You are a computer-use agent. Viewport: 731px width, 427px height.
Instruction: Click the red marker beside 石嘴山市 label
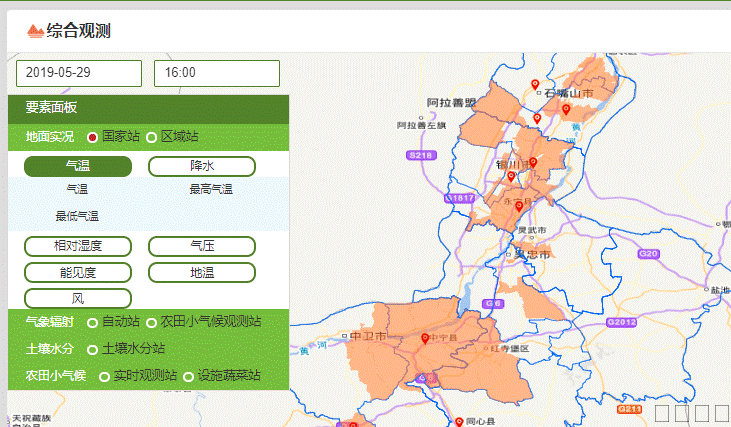click(x=536, y=85)
